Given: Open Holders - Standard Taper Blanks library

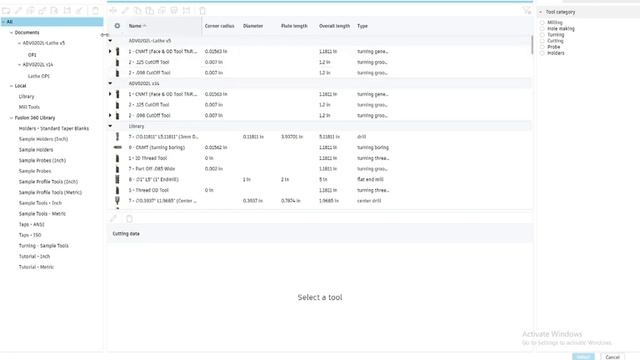Looking at the screenshot, I should (x=54, y=128).
